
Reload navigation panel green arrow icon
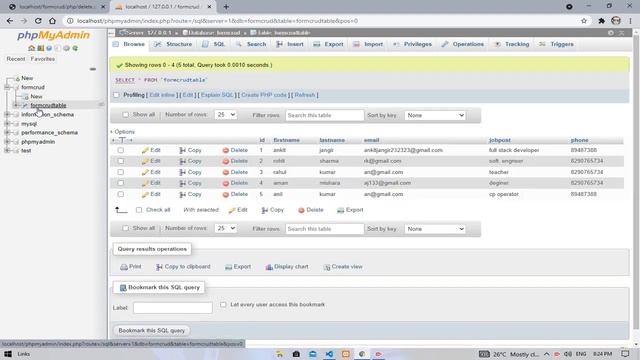[75, 48]
